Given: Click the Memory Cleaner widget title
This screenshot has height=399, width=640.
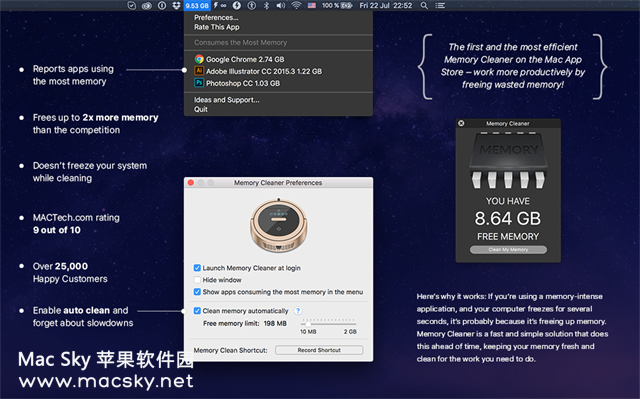Looking at the screenshot, I should pos(508,124).
